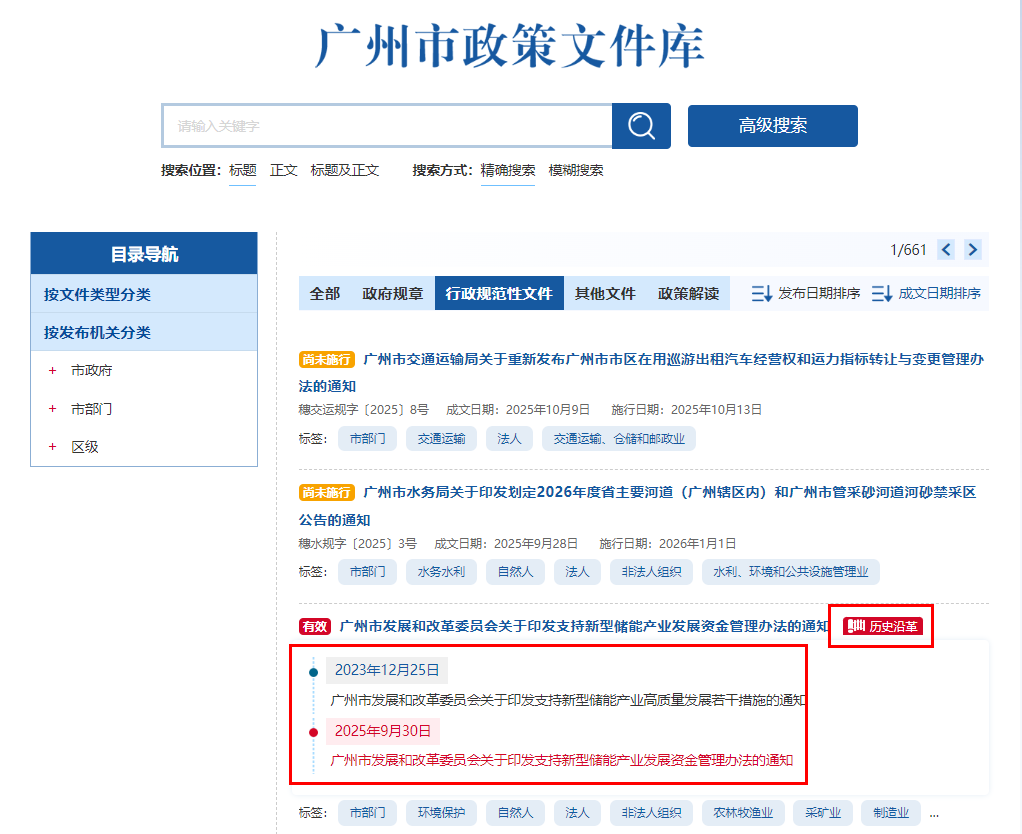1022x834 pixels.
Task: Click the previous page arrow
Action: click(945, 249)
